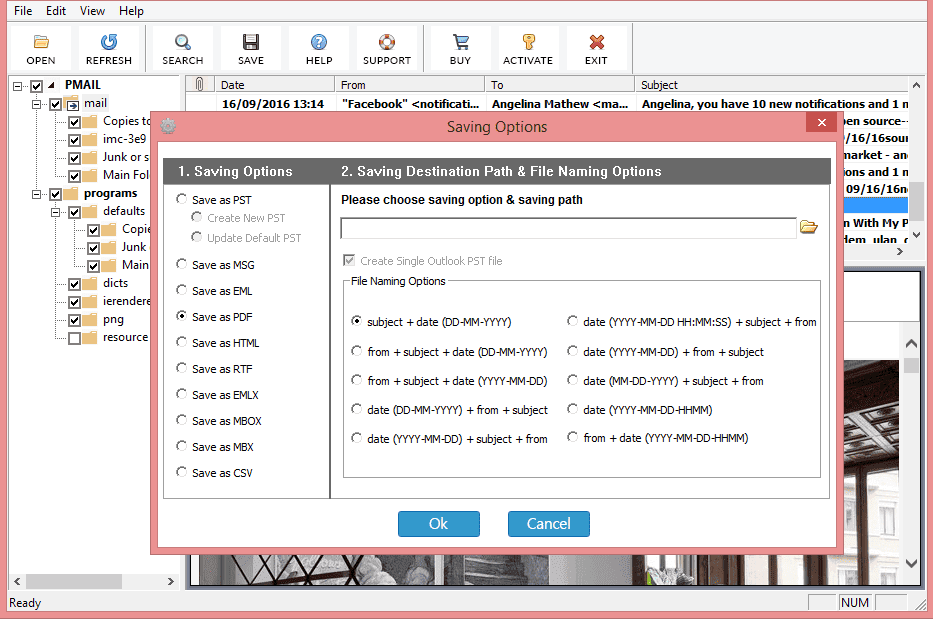The image size is (933, 619).
Task: Open a mail file using the OPEN icon
Action: pos(40,47)
